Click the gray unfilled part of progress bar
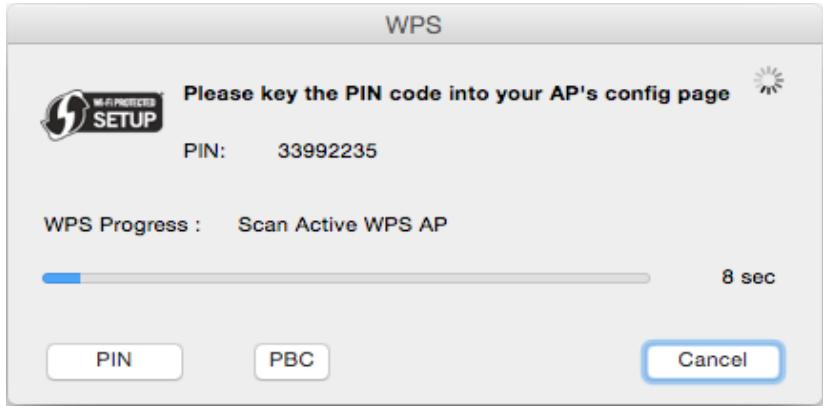The width and height of the screenshot is (823, 406). point(365,278)
